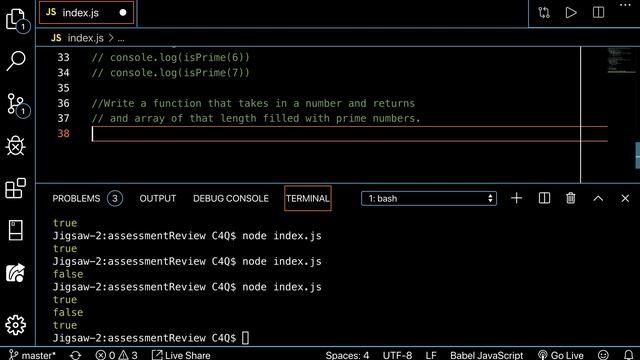Open the Extensions view
The width and height of the screenshot is (640, 360).
point(16,188)
